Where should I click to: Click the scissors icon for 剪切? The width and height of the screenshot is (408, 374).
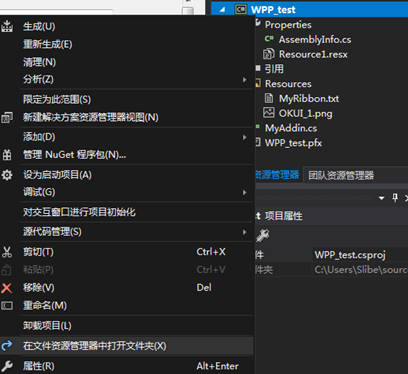pos(7,252)
